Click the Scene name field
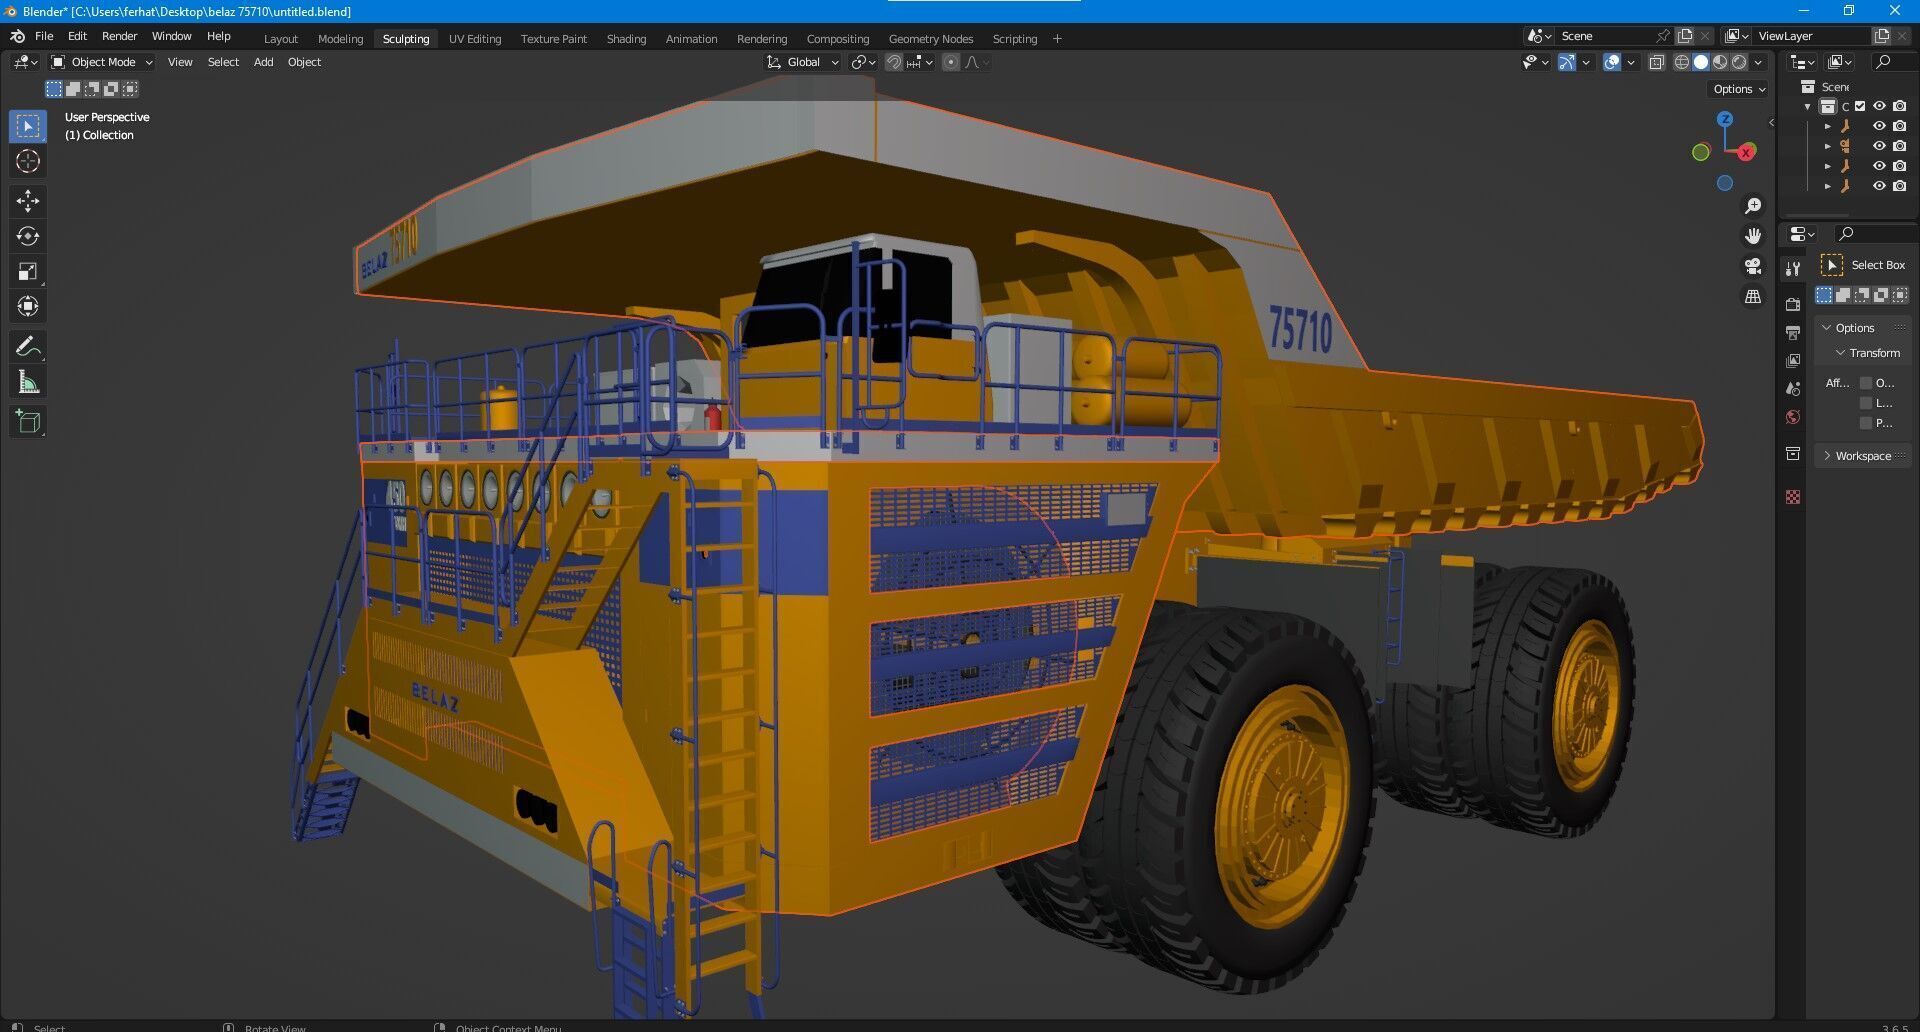1920x1032 pixels. click(x=1604, y=36)
